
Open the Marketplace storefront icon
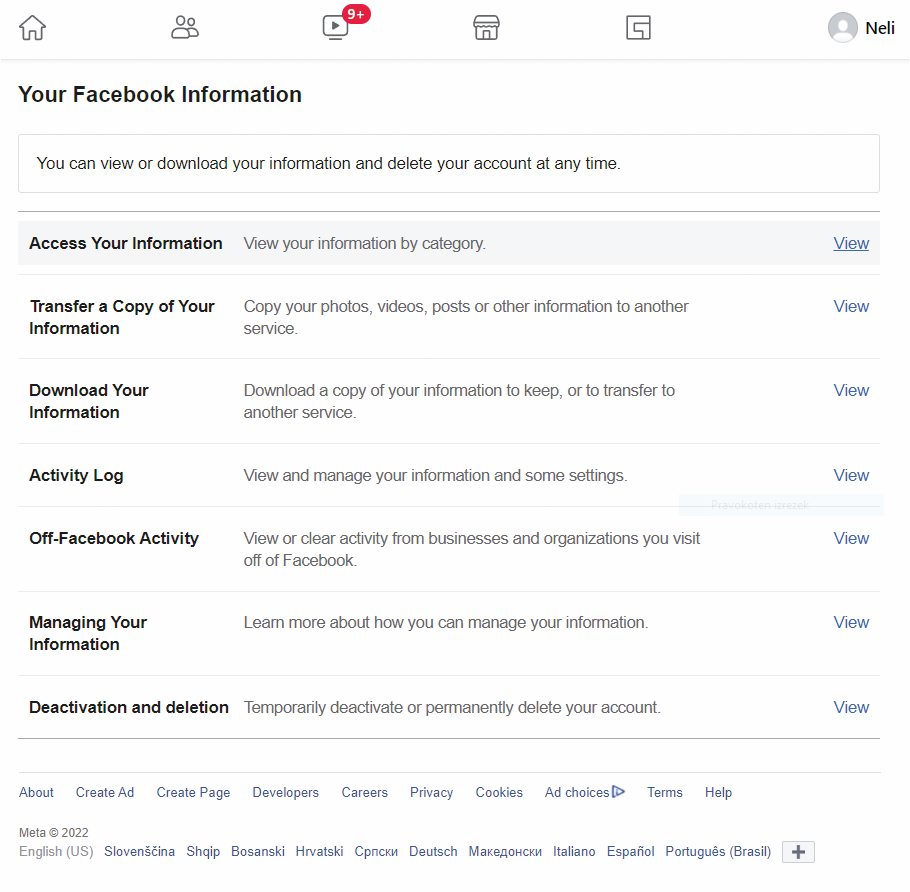(486, 27)
